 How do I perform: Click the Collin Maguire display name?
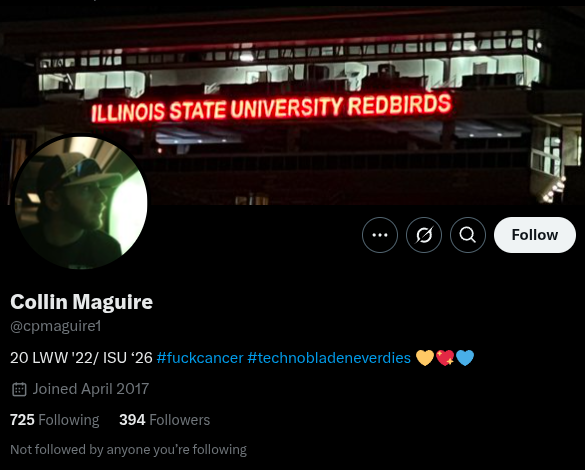81,301
